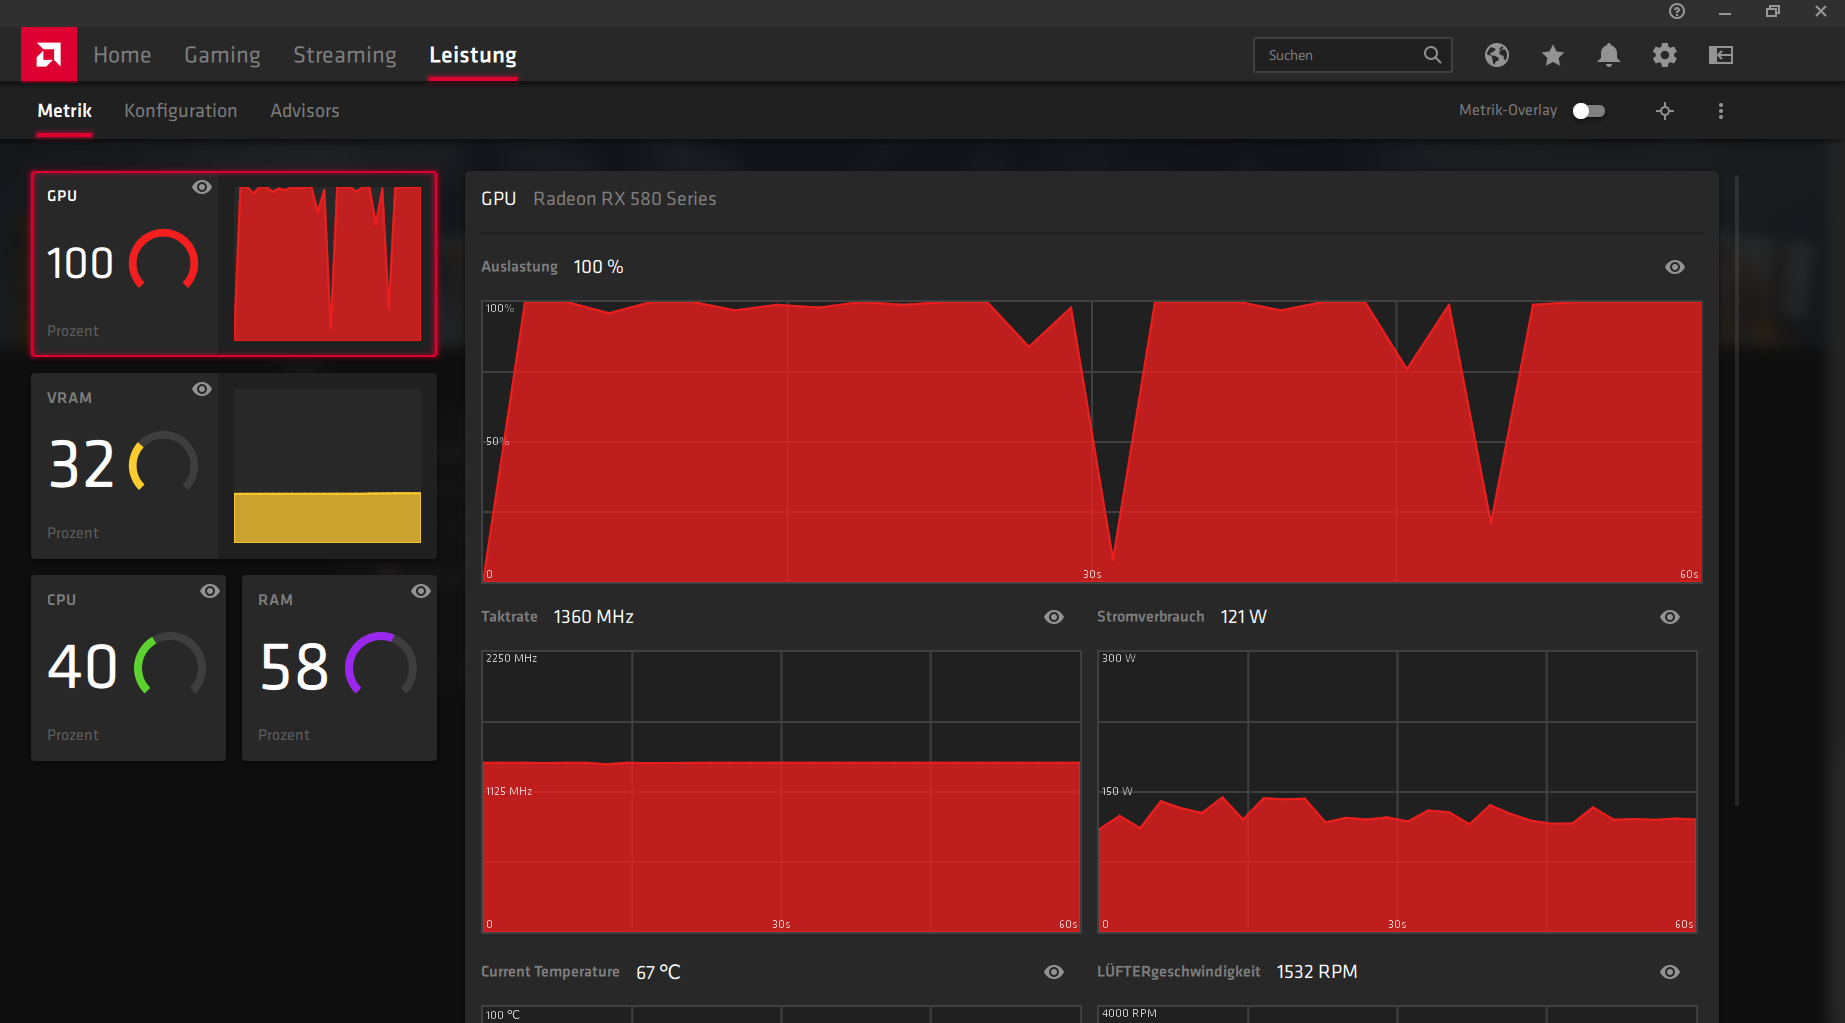Select the RAM metric card
The height and width of the screenshot is (1023, 1845).
point(339,668)
